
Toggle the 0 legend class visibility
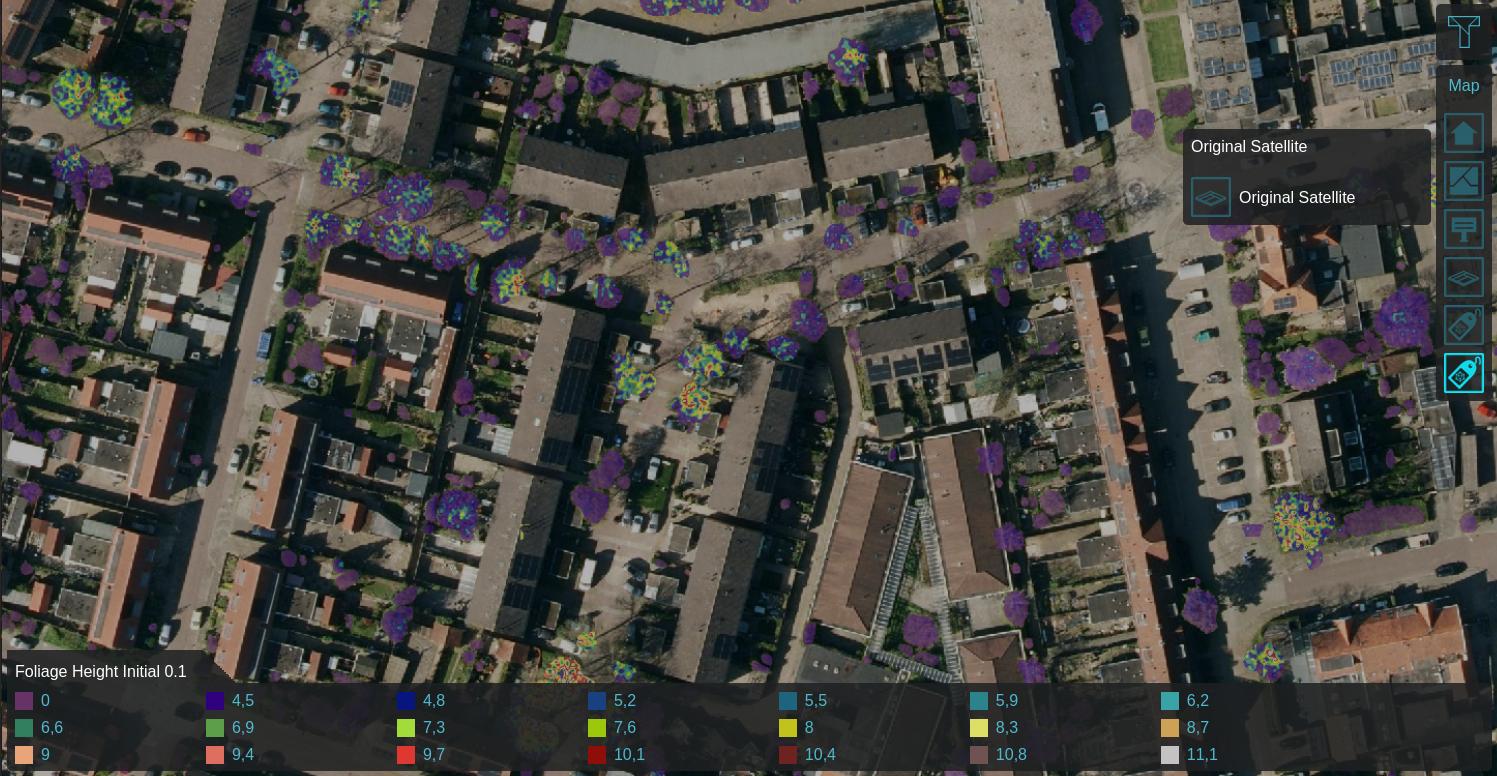[24, 701]
